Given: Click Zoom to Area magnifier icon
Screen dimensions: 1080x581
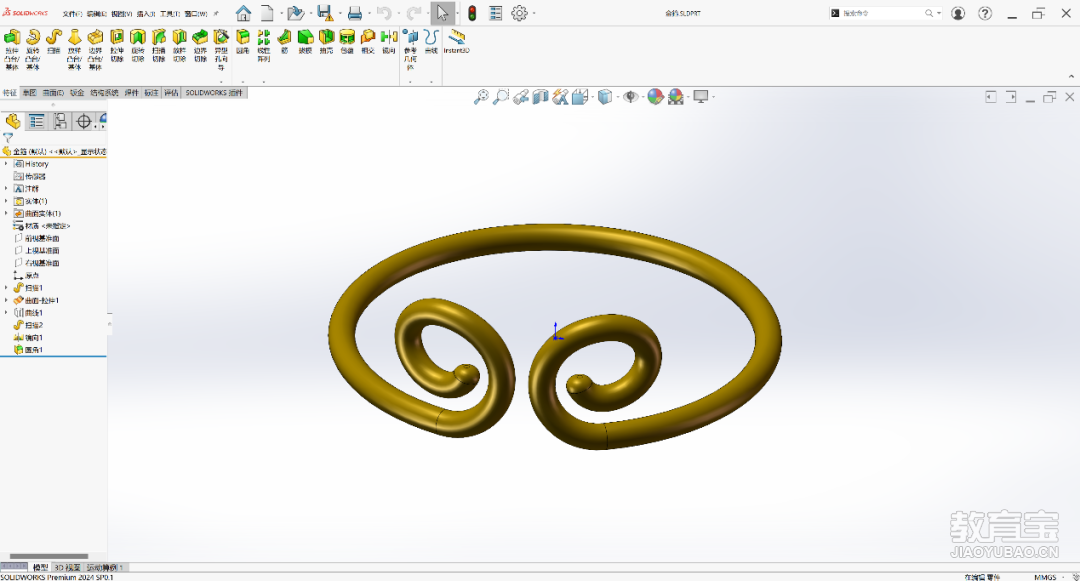Looking at the screenshot, I should click(501, 97).
